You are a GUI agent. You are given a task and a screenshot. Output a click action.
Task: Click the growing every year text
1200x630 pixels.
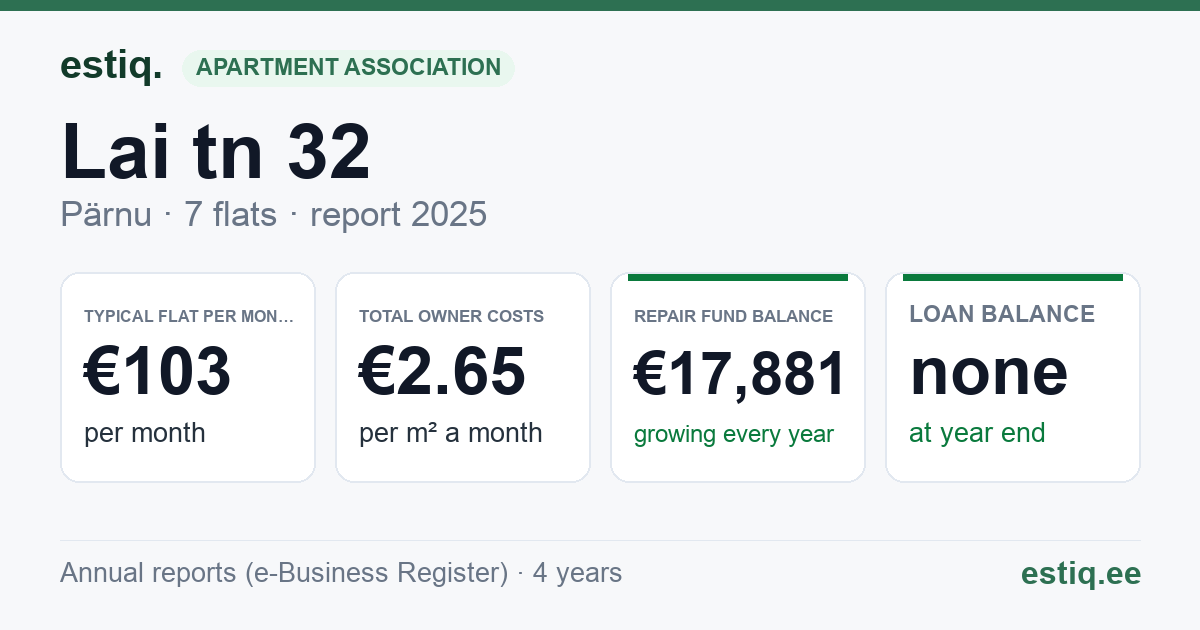tap(734, 434)
